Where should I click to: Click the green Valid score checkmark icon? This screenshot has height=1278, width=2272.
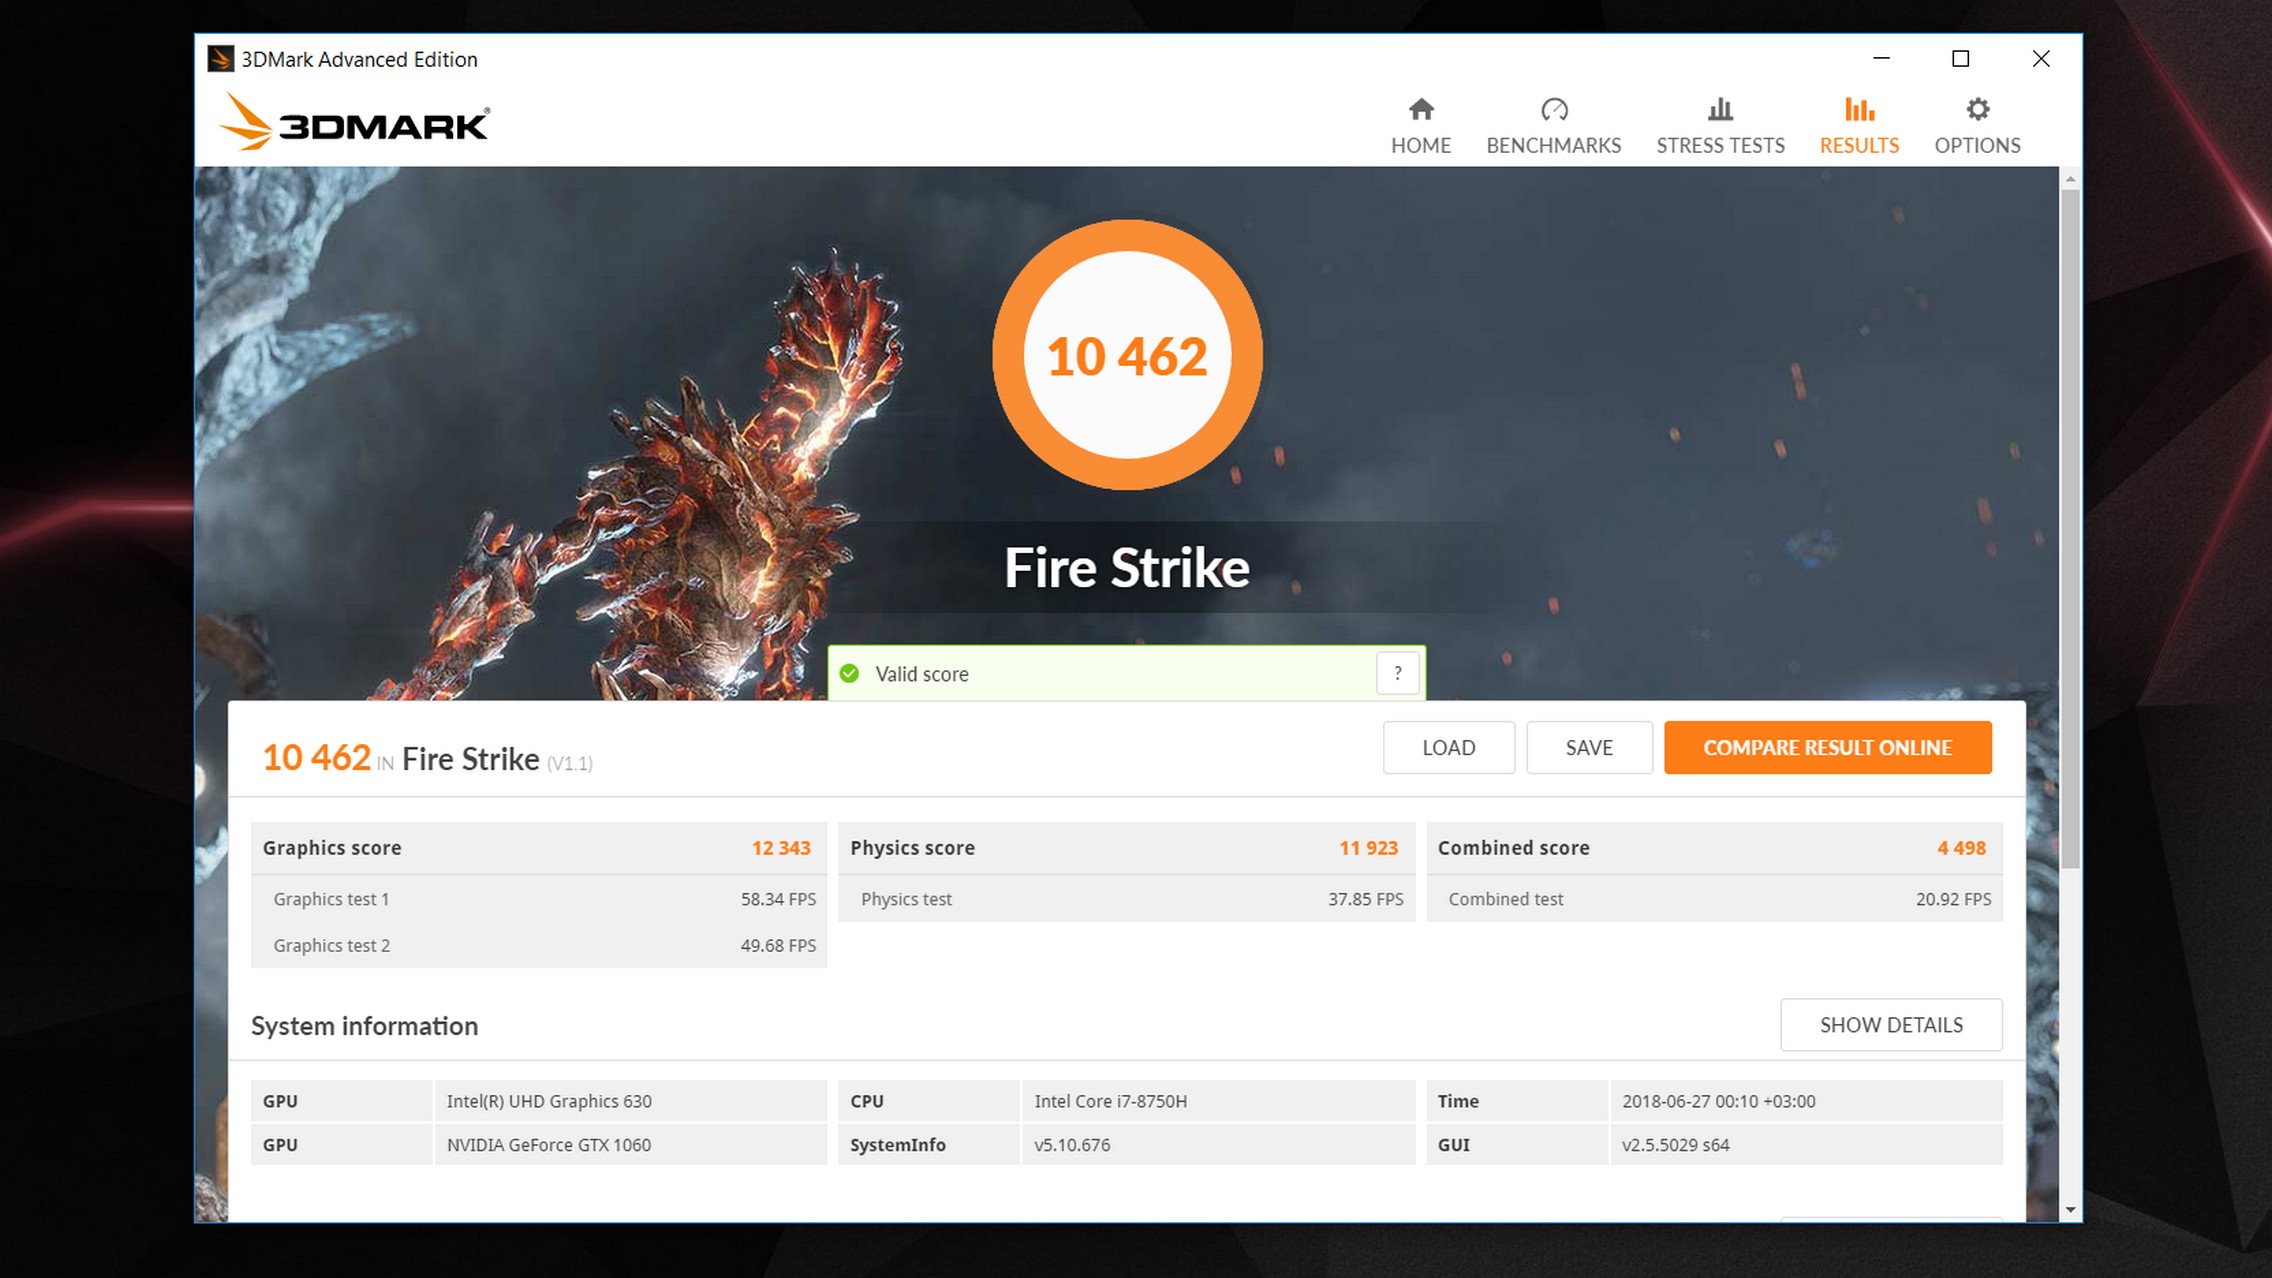pyautogui.click(x=850, y=674)
